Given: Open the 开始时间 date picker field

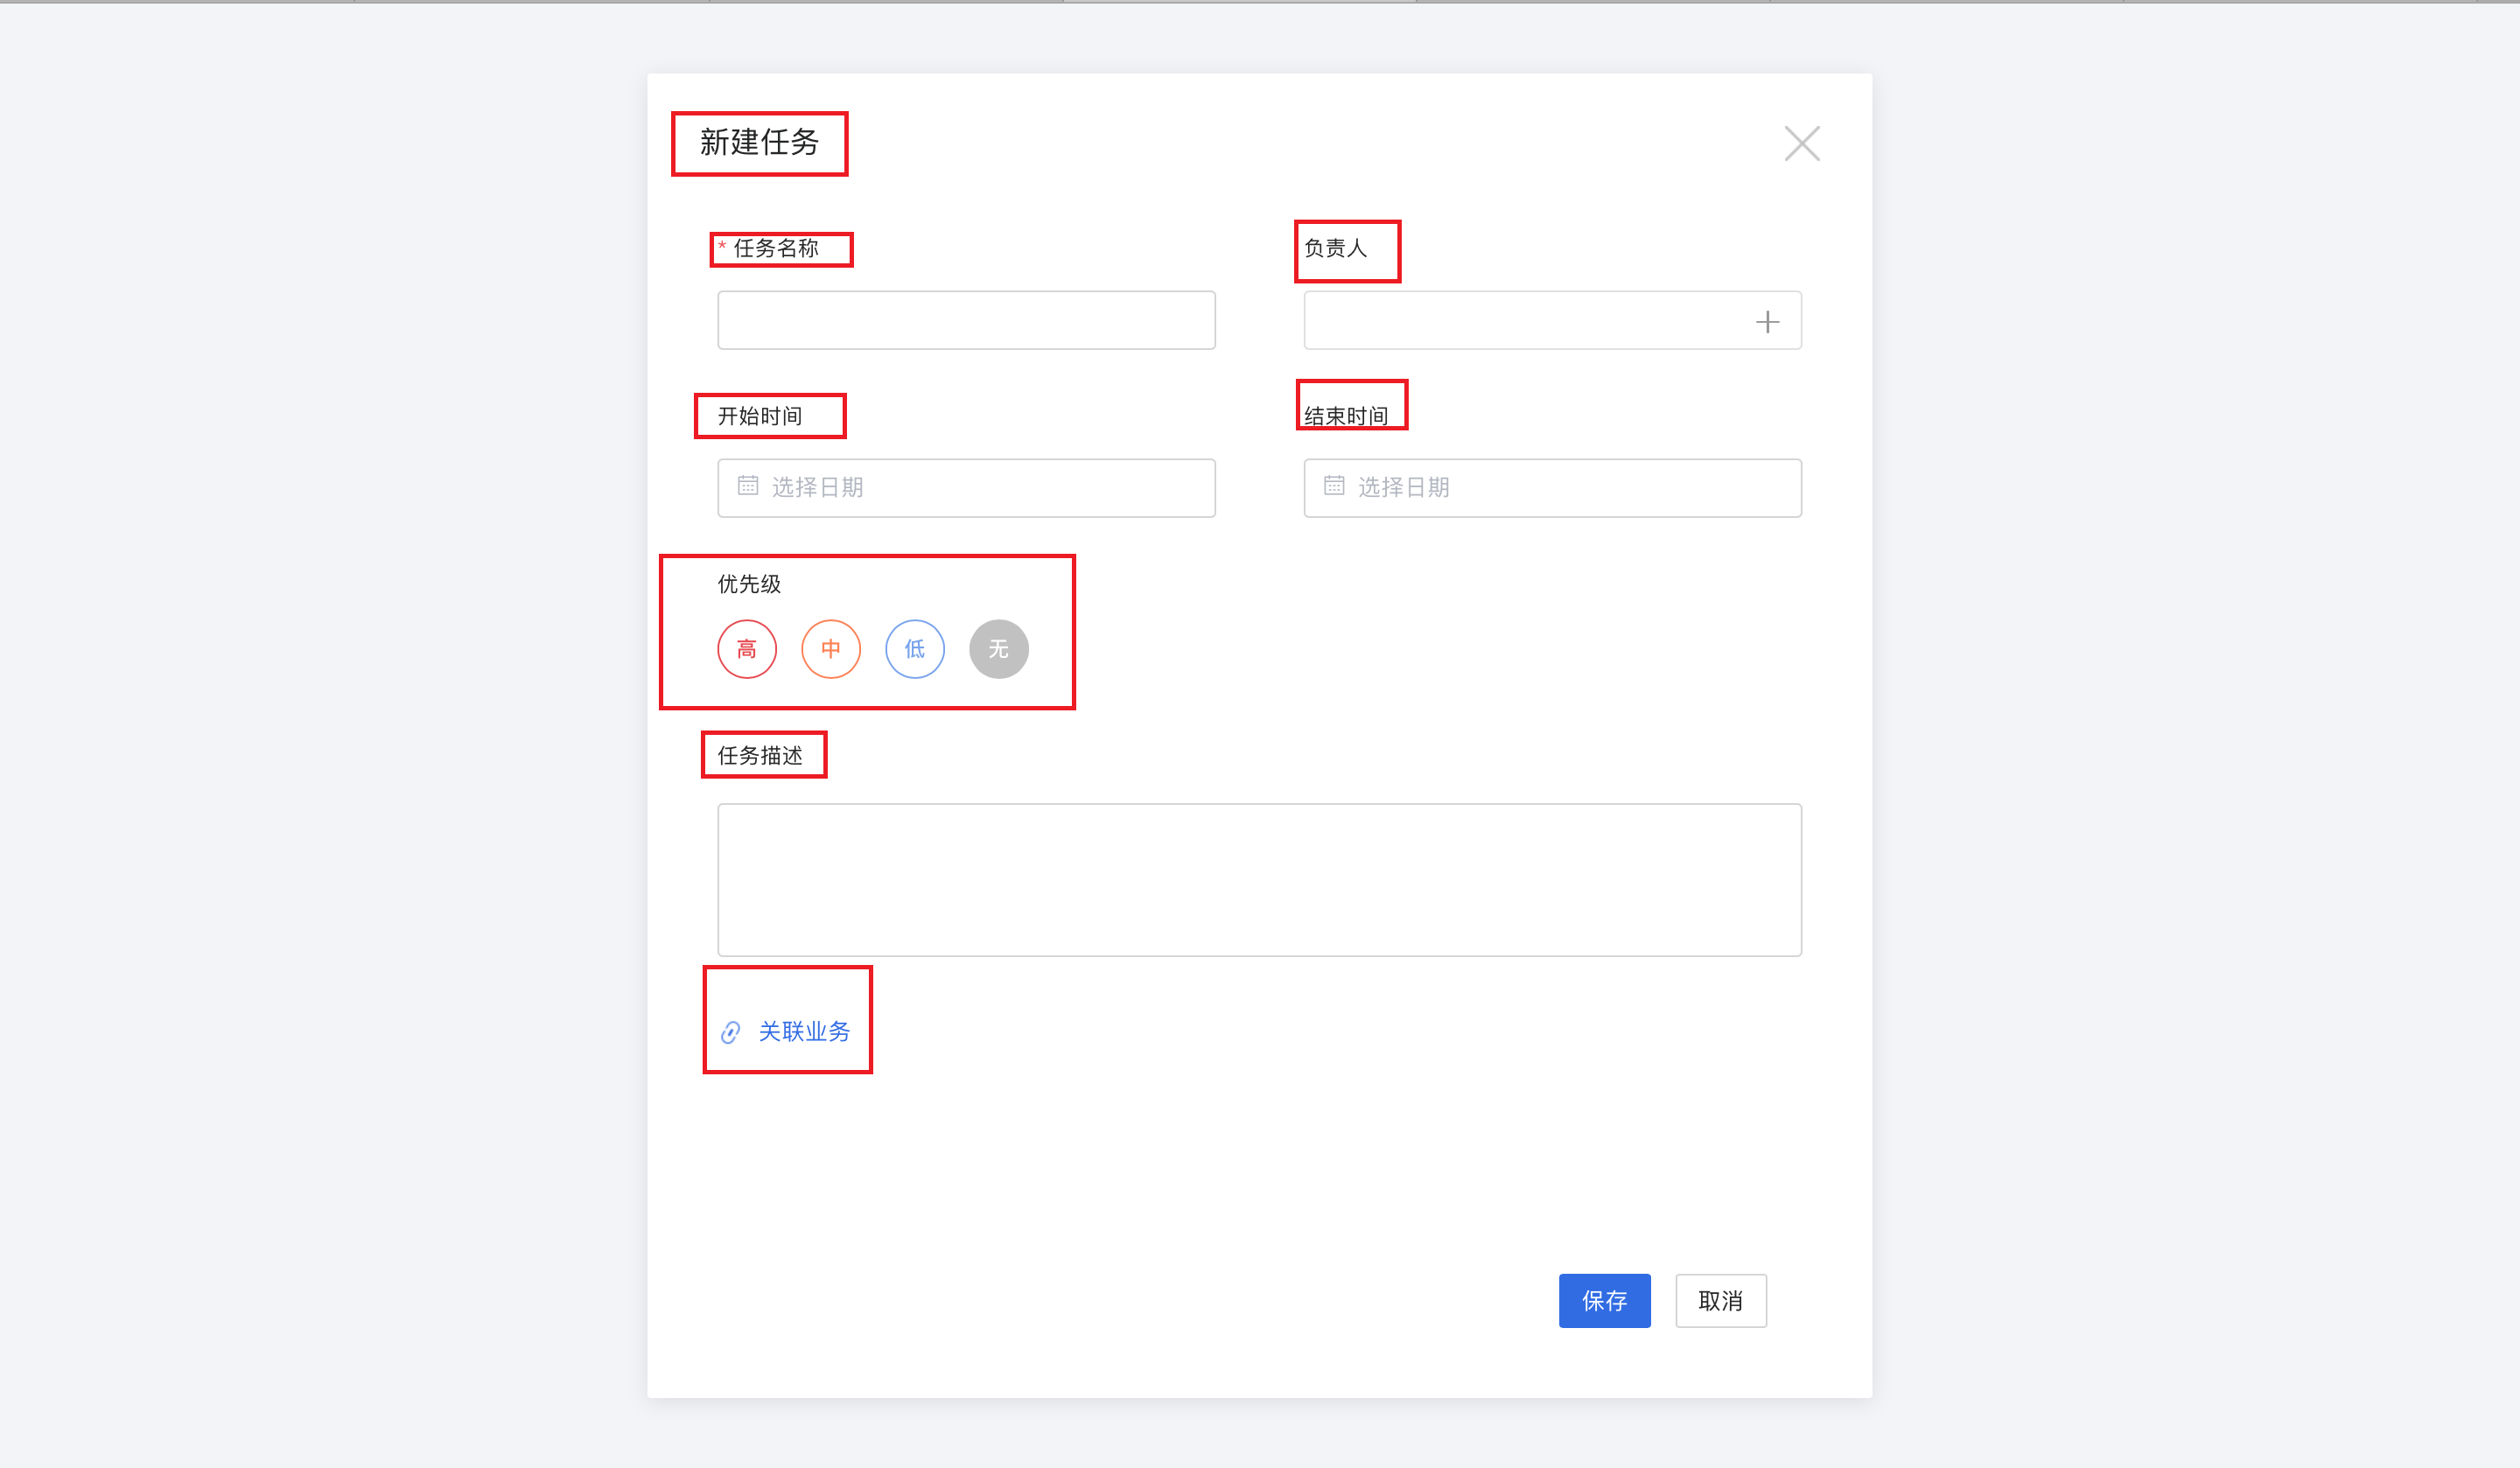Looking at the screenshot, I should (966, 488).
